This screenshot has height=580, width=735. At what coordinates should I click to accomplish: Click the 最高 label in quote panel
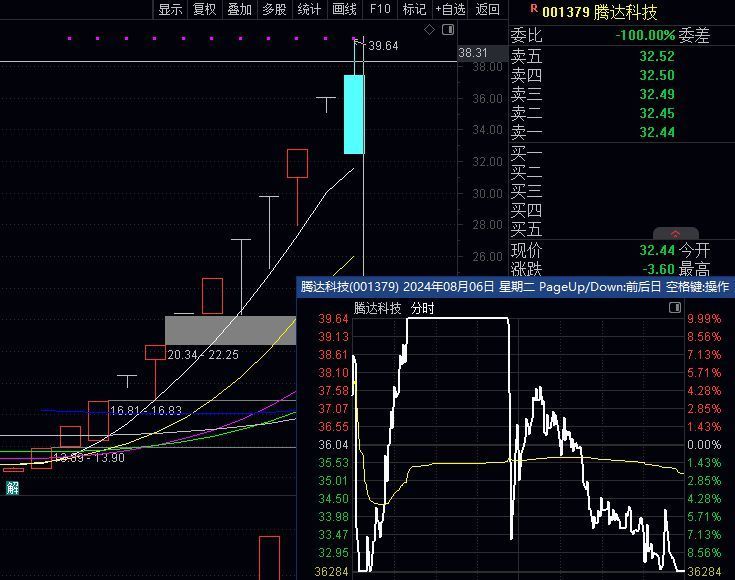(694, 269)
